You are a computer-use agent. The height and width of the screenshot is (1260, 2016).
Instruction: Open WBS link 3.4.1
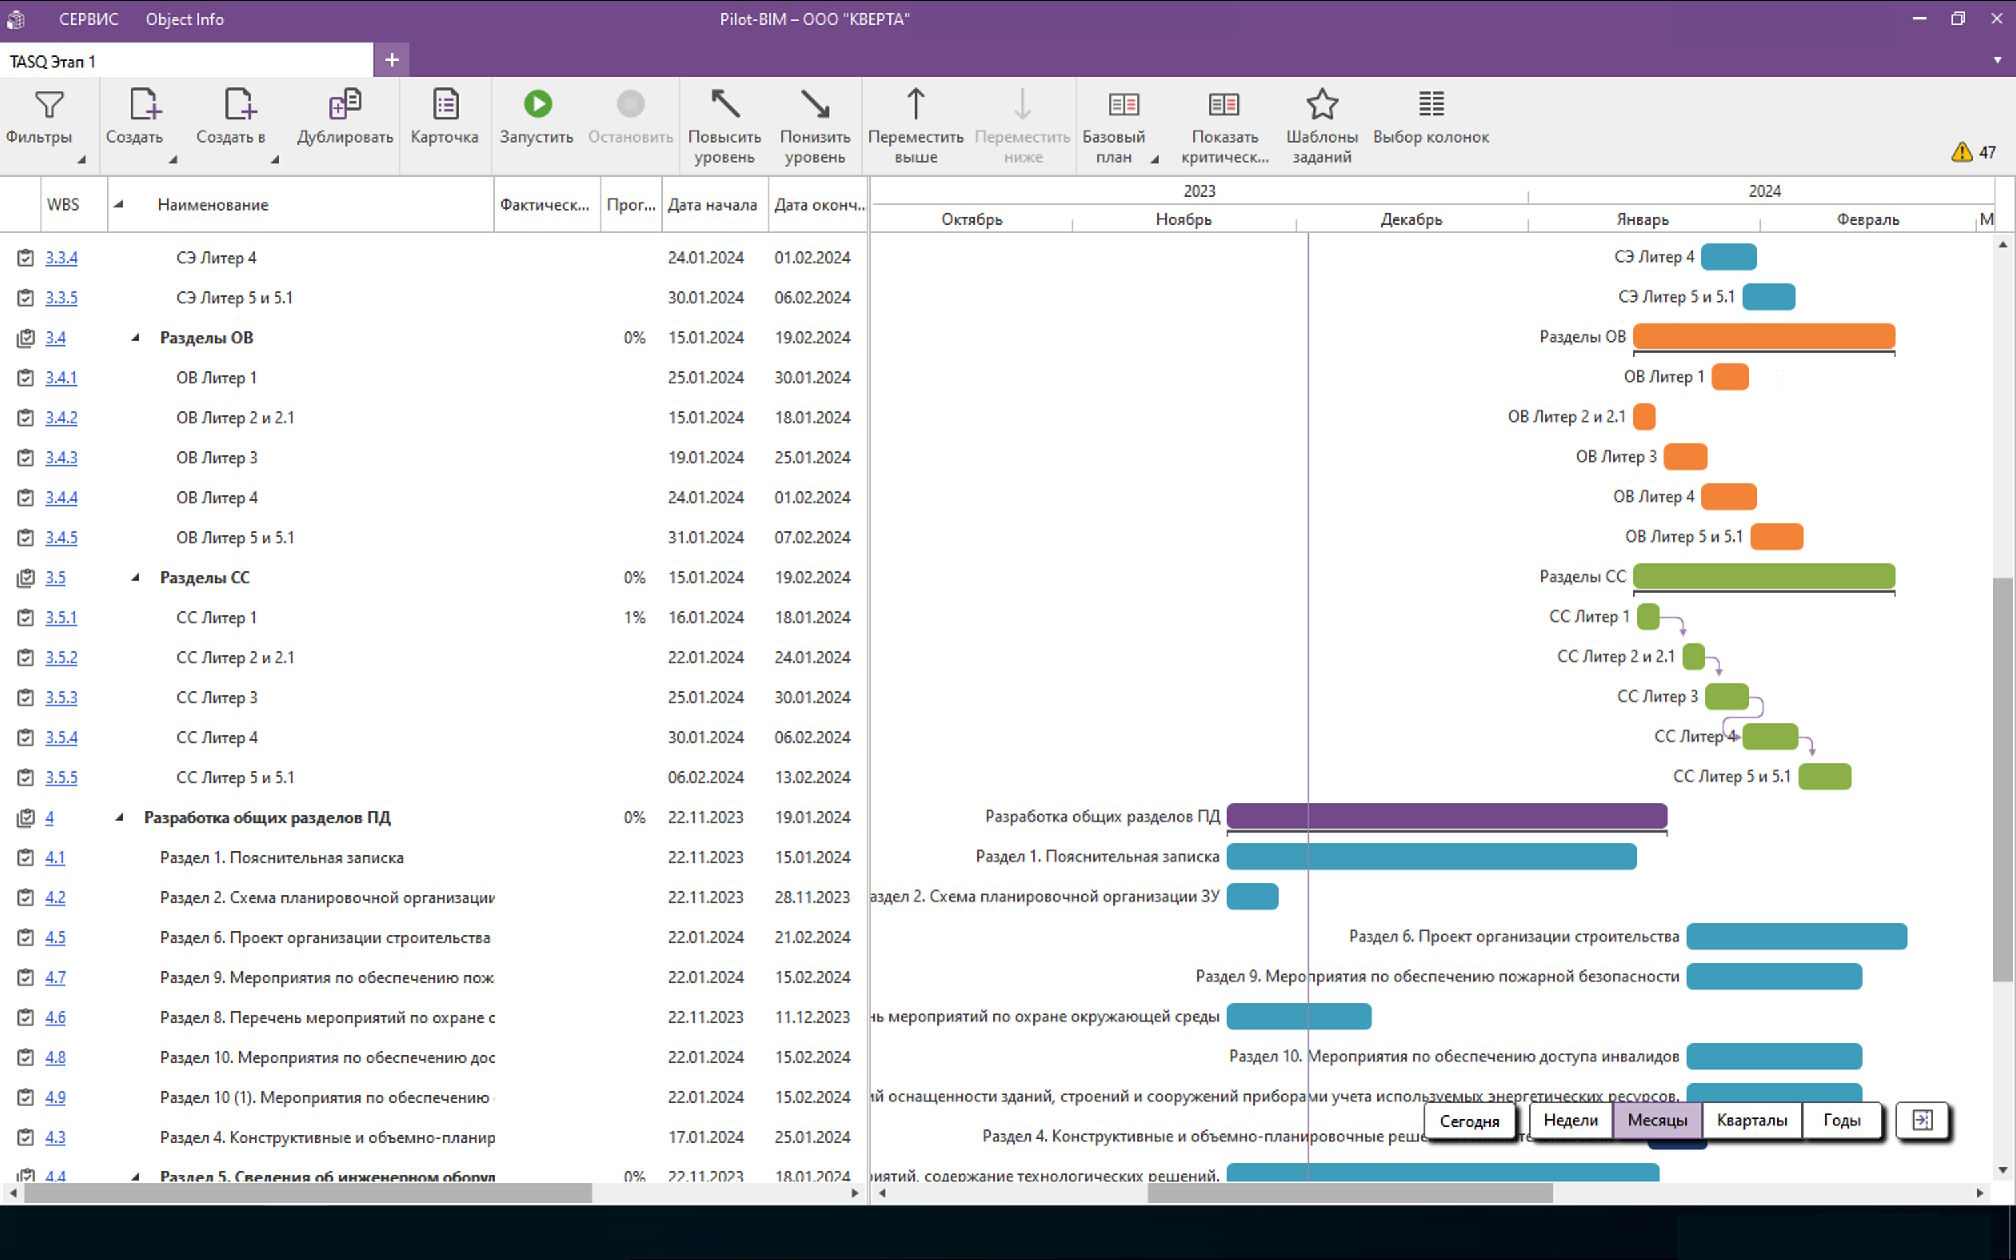pos(60,378)
